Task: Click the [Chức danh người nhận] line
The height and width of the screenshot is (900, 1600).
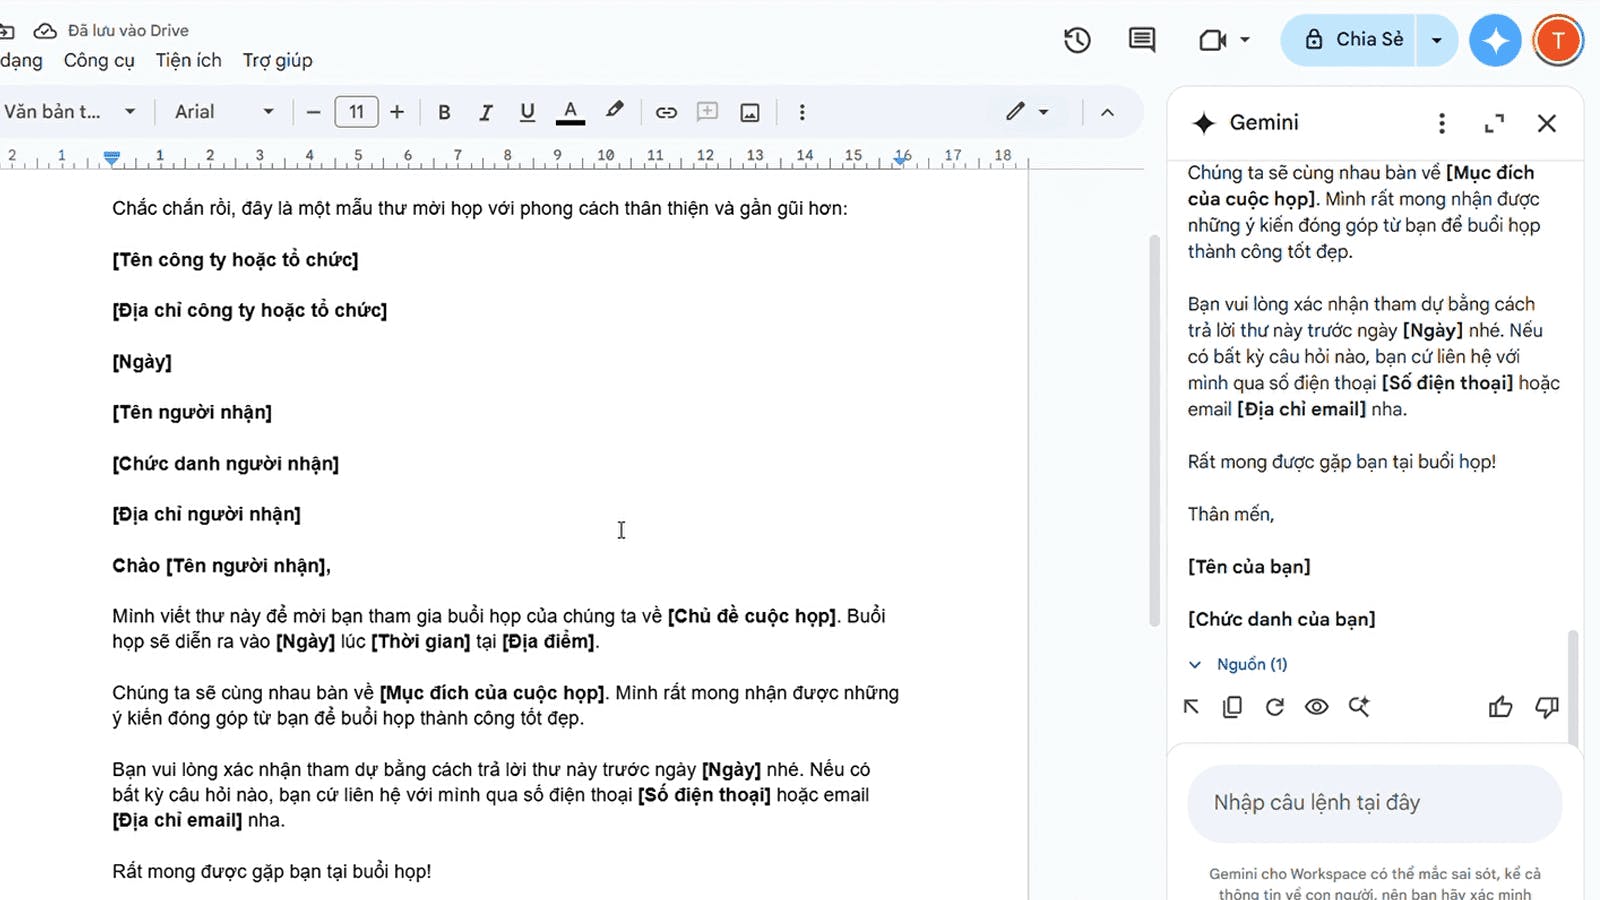Action: [x=225, y=464]
